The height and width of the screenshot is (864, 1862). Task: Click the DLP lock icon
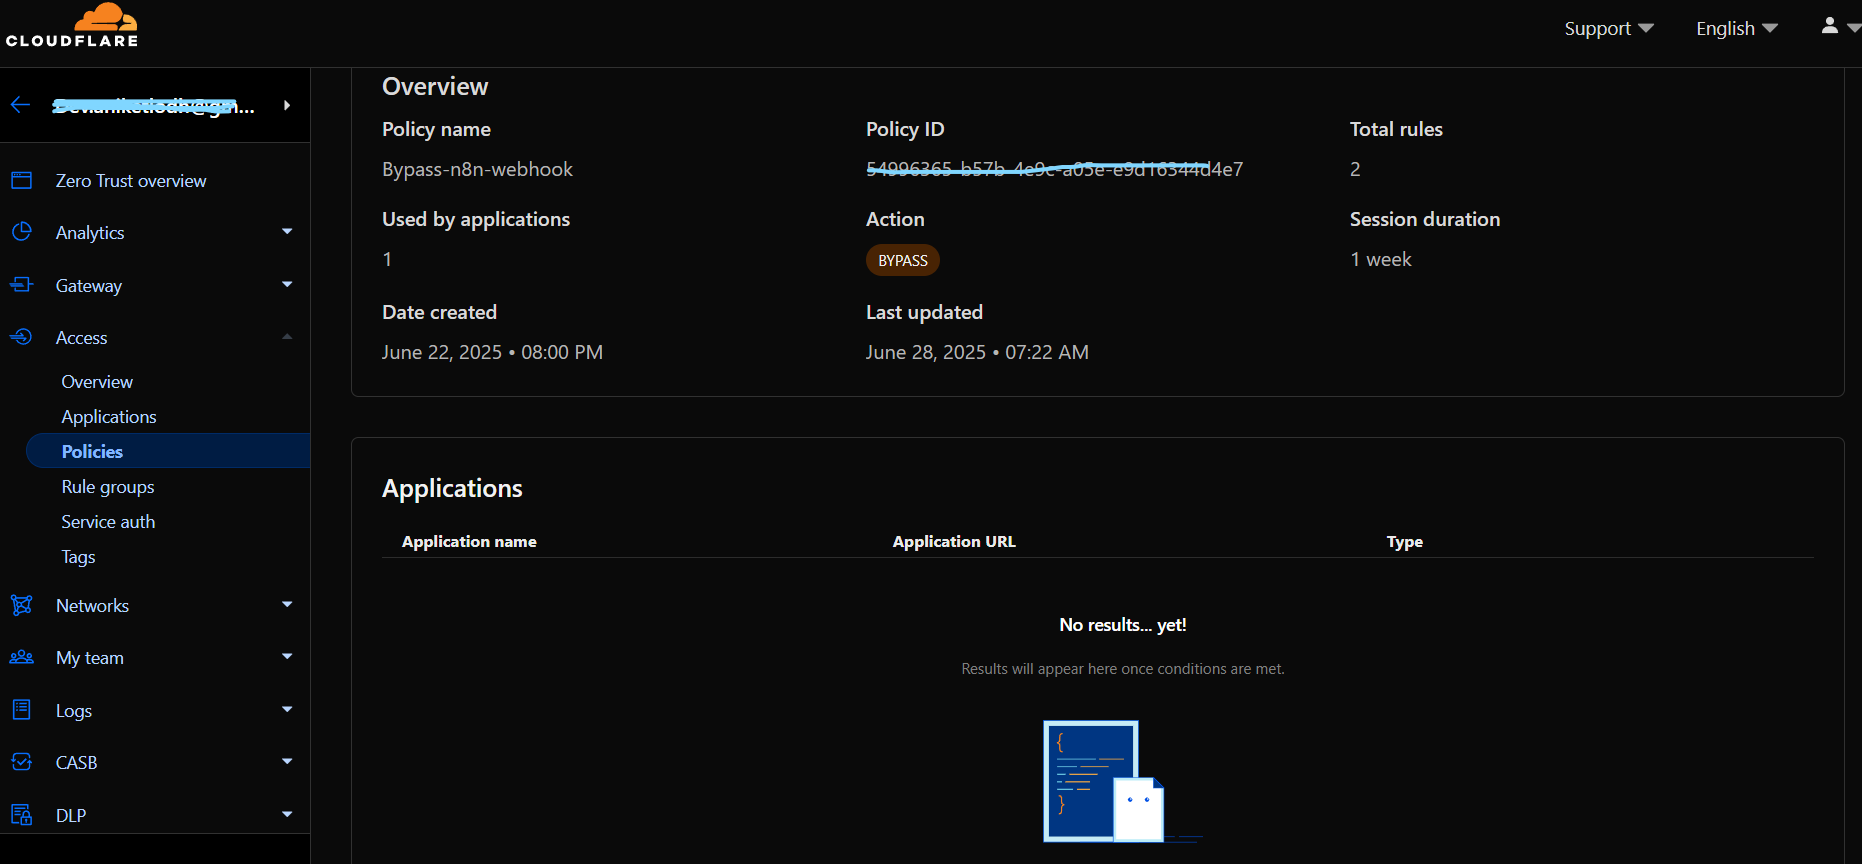click(21, 815)
